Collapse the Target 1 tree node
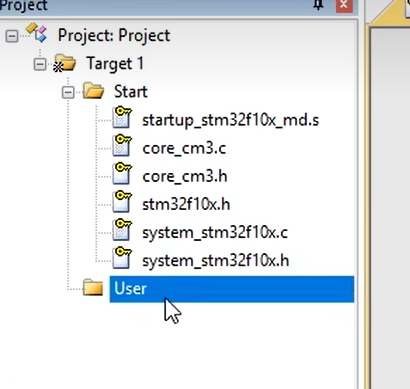 tap(40, 64)
